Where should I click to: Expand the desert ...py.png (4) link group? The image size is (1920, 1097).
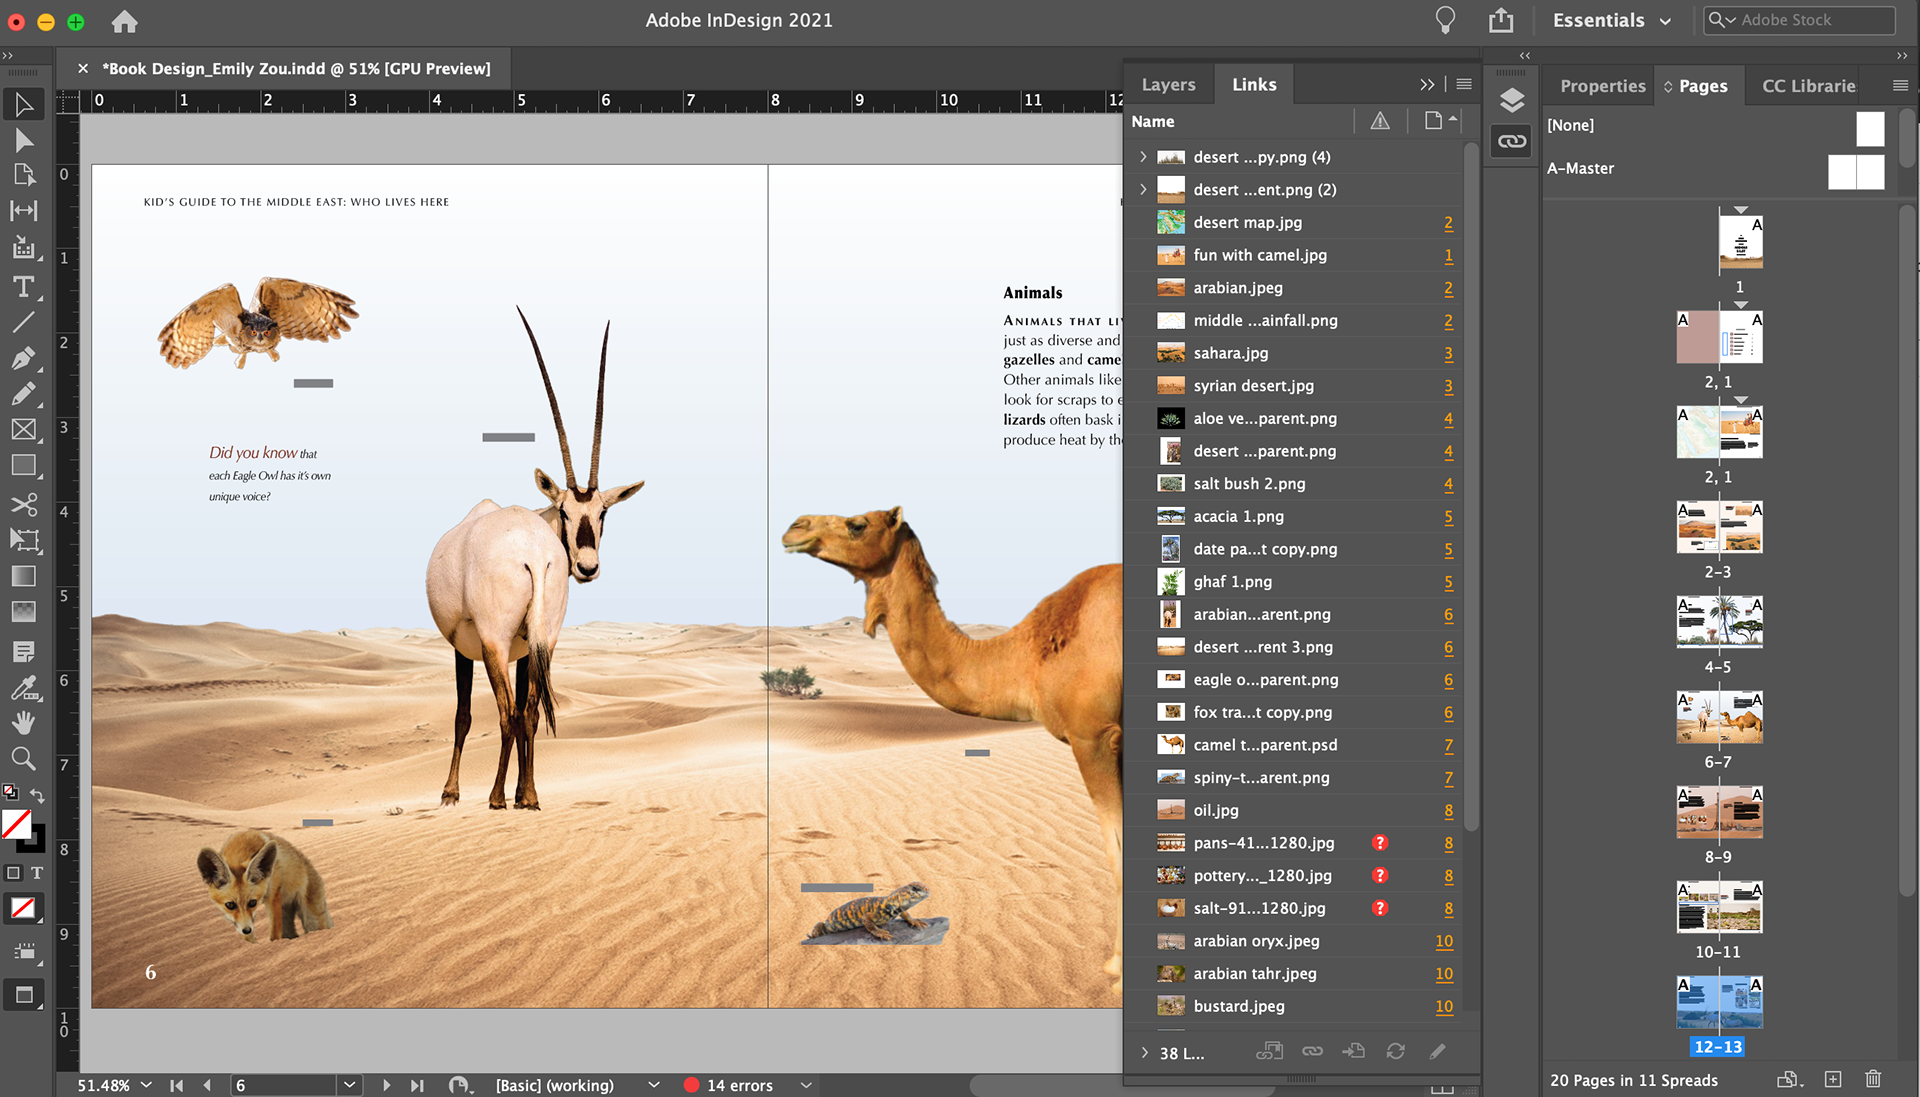(1143, 157)
